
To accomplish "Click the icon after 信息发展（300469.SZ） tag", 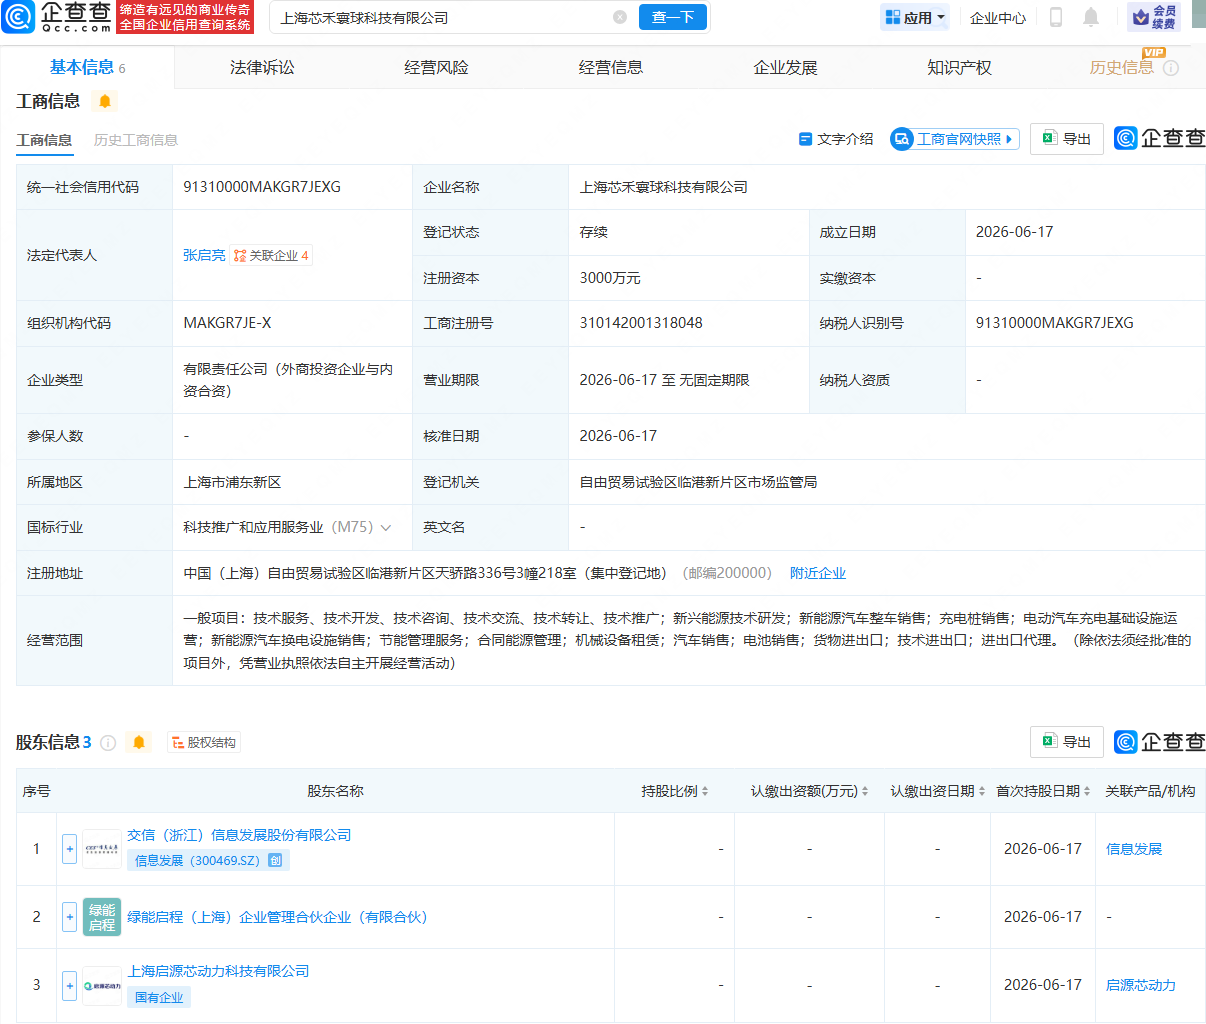I will (275, 860).
